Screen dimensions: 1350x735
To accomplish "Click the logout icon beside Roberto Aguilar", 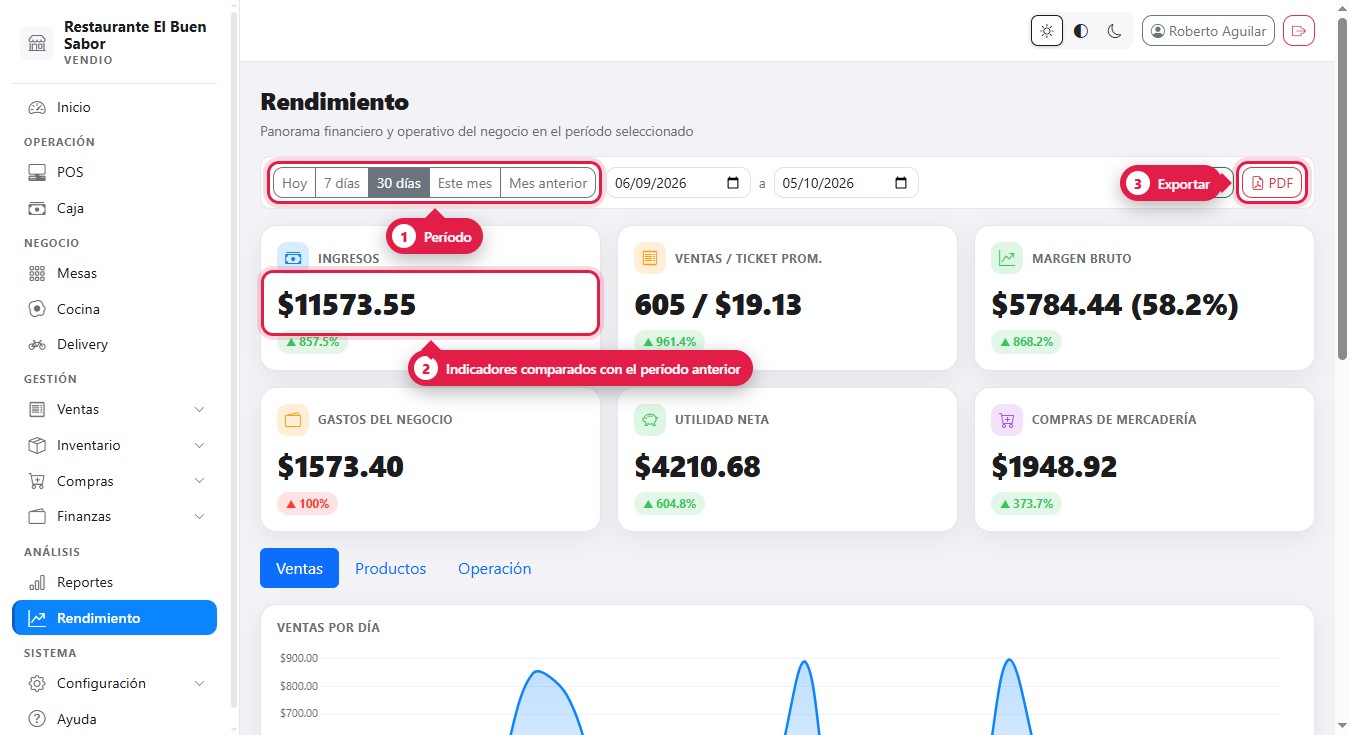I will 1299,31.
